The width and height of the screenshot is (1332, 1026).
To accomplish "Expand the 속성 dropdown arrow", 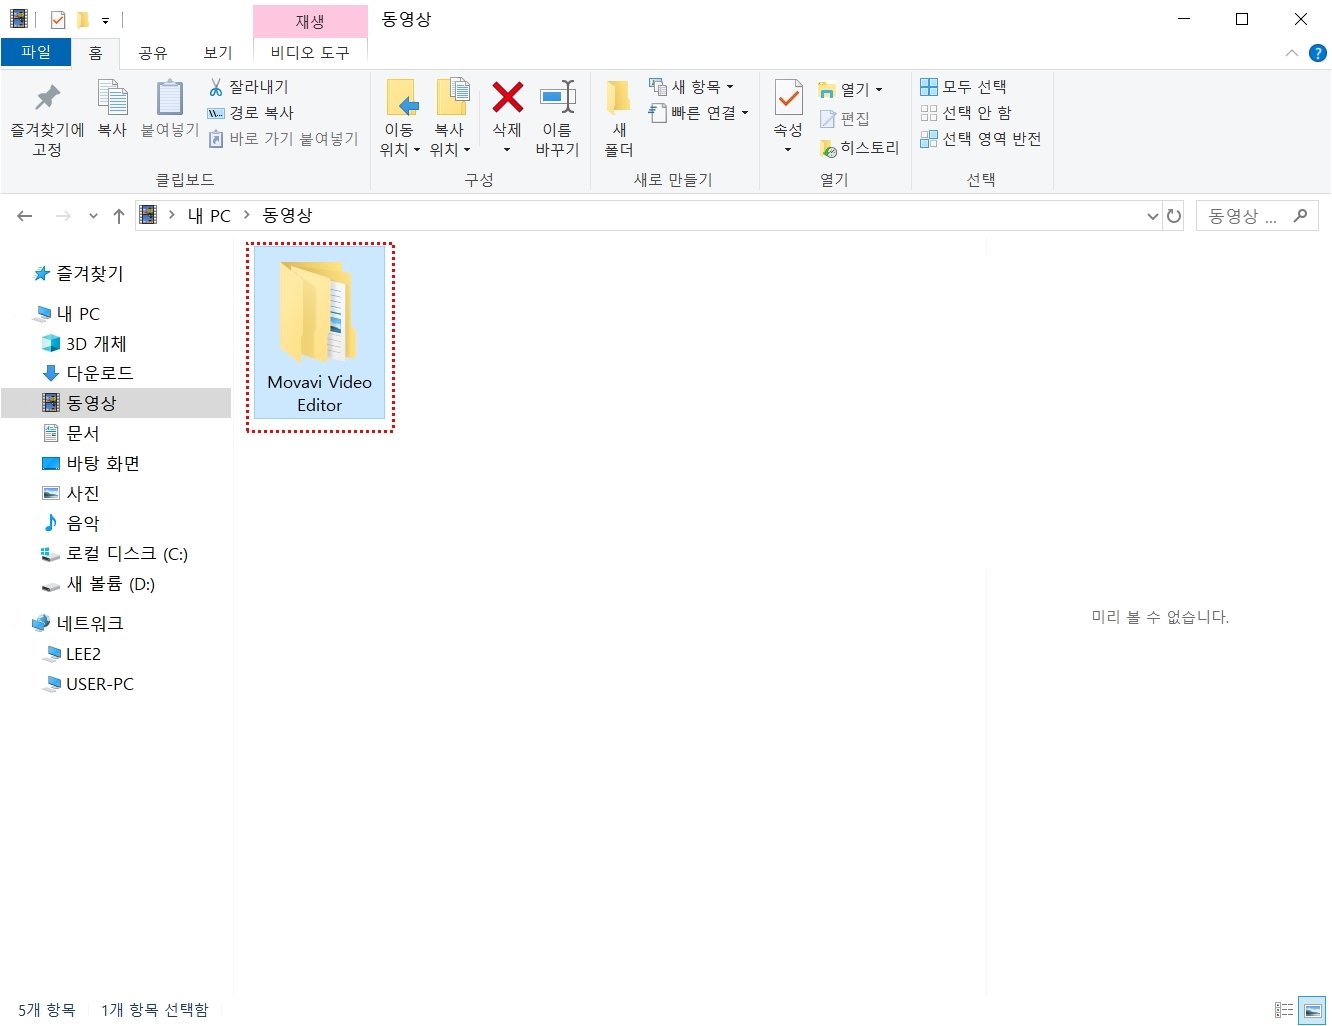I will [x=788, y=150].
